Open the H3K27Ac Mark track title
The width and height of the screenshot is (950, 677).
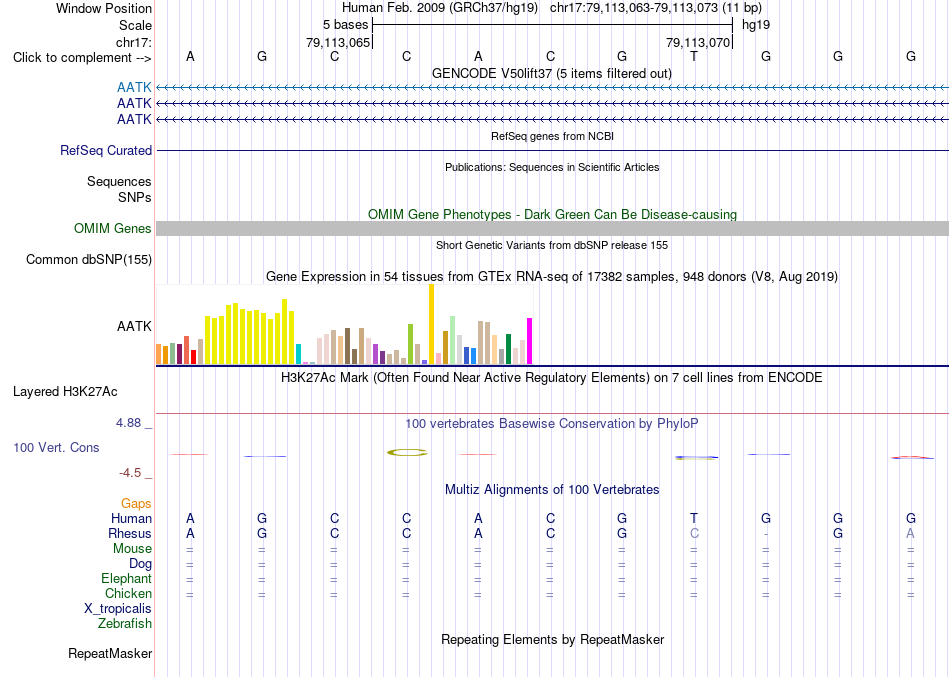pyautogui.click(x=552, y=378)
